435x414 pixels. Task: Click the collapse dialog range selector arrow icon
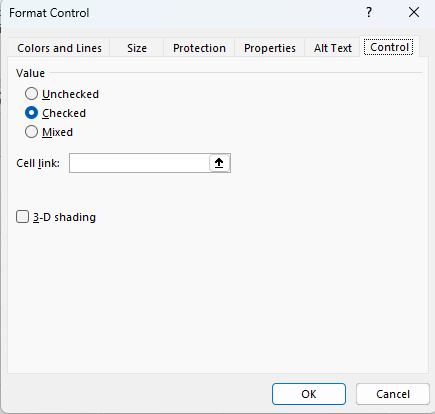pos(219,163)
